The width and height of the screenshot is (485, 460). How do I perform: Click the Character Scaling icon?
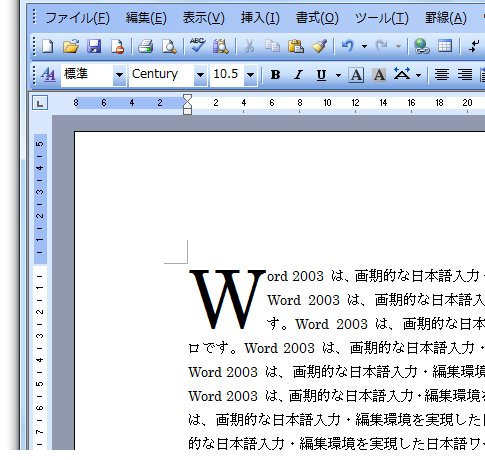402,74
